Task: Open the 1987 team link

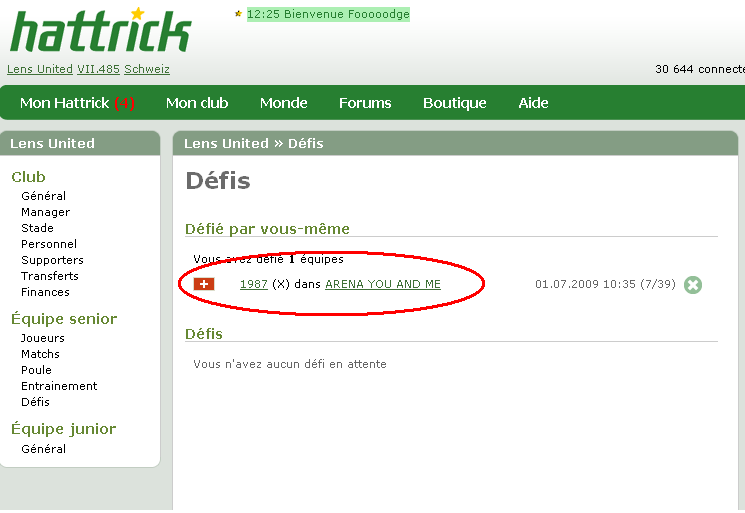Action: pyautogui.click(x=254, y=284)
